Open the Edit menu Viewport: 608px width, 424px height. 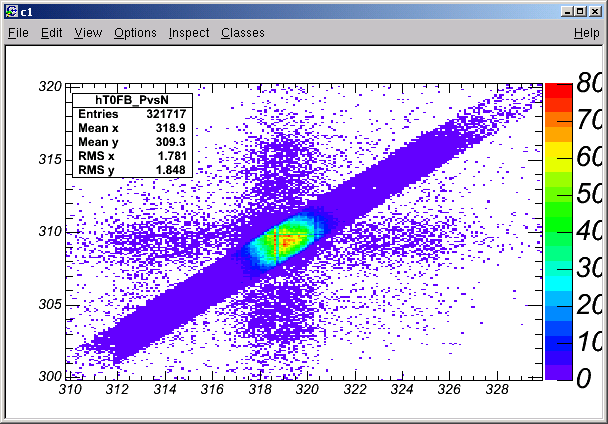[52, 33]
